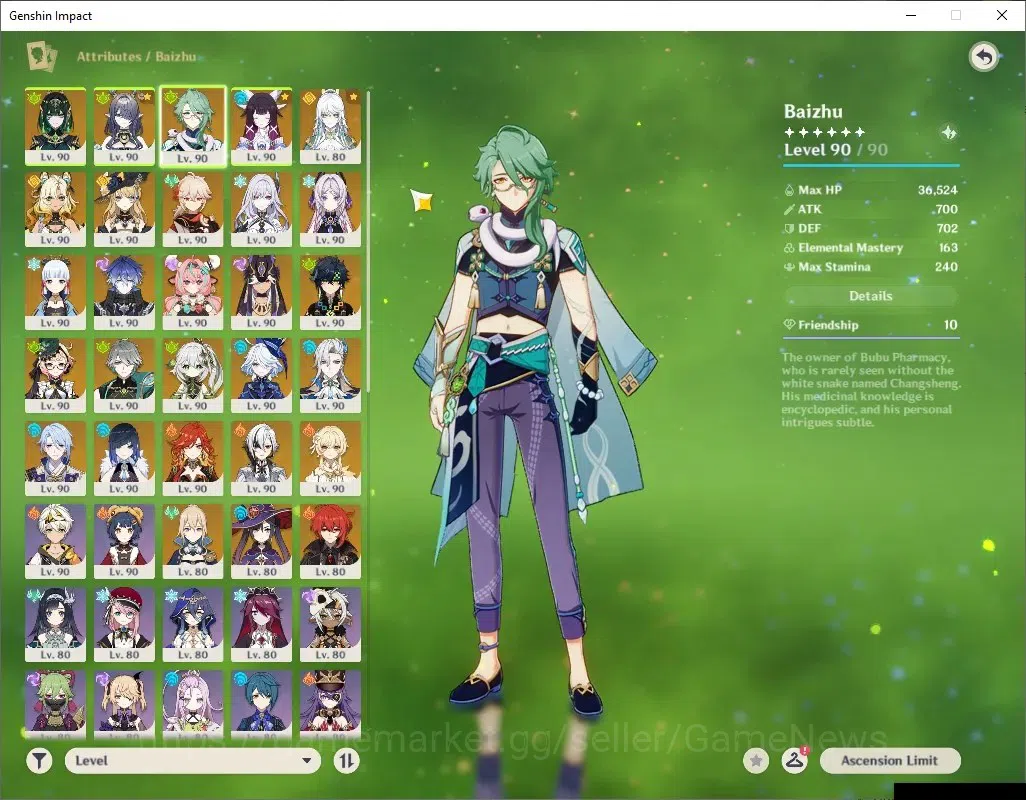Select Kuki Shinobu's masked portrait
This screenshot has height=800, width=1026.
point(56,704)
